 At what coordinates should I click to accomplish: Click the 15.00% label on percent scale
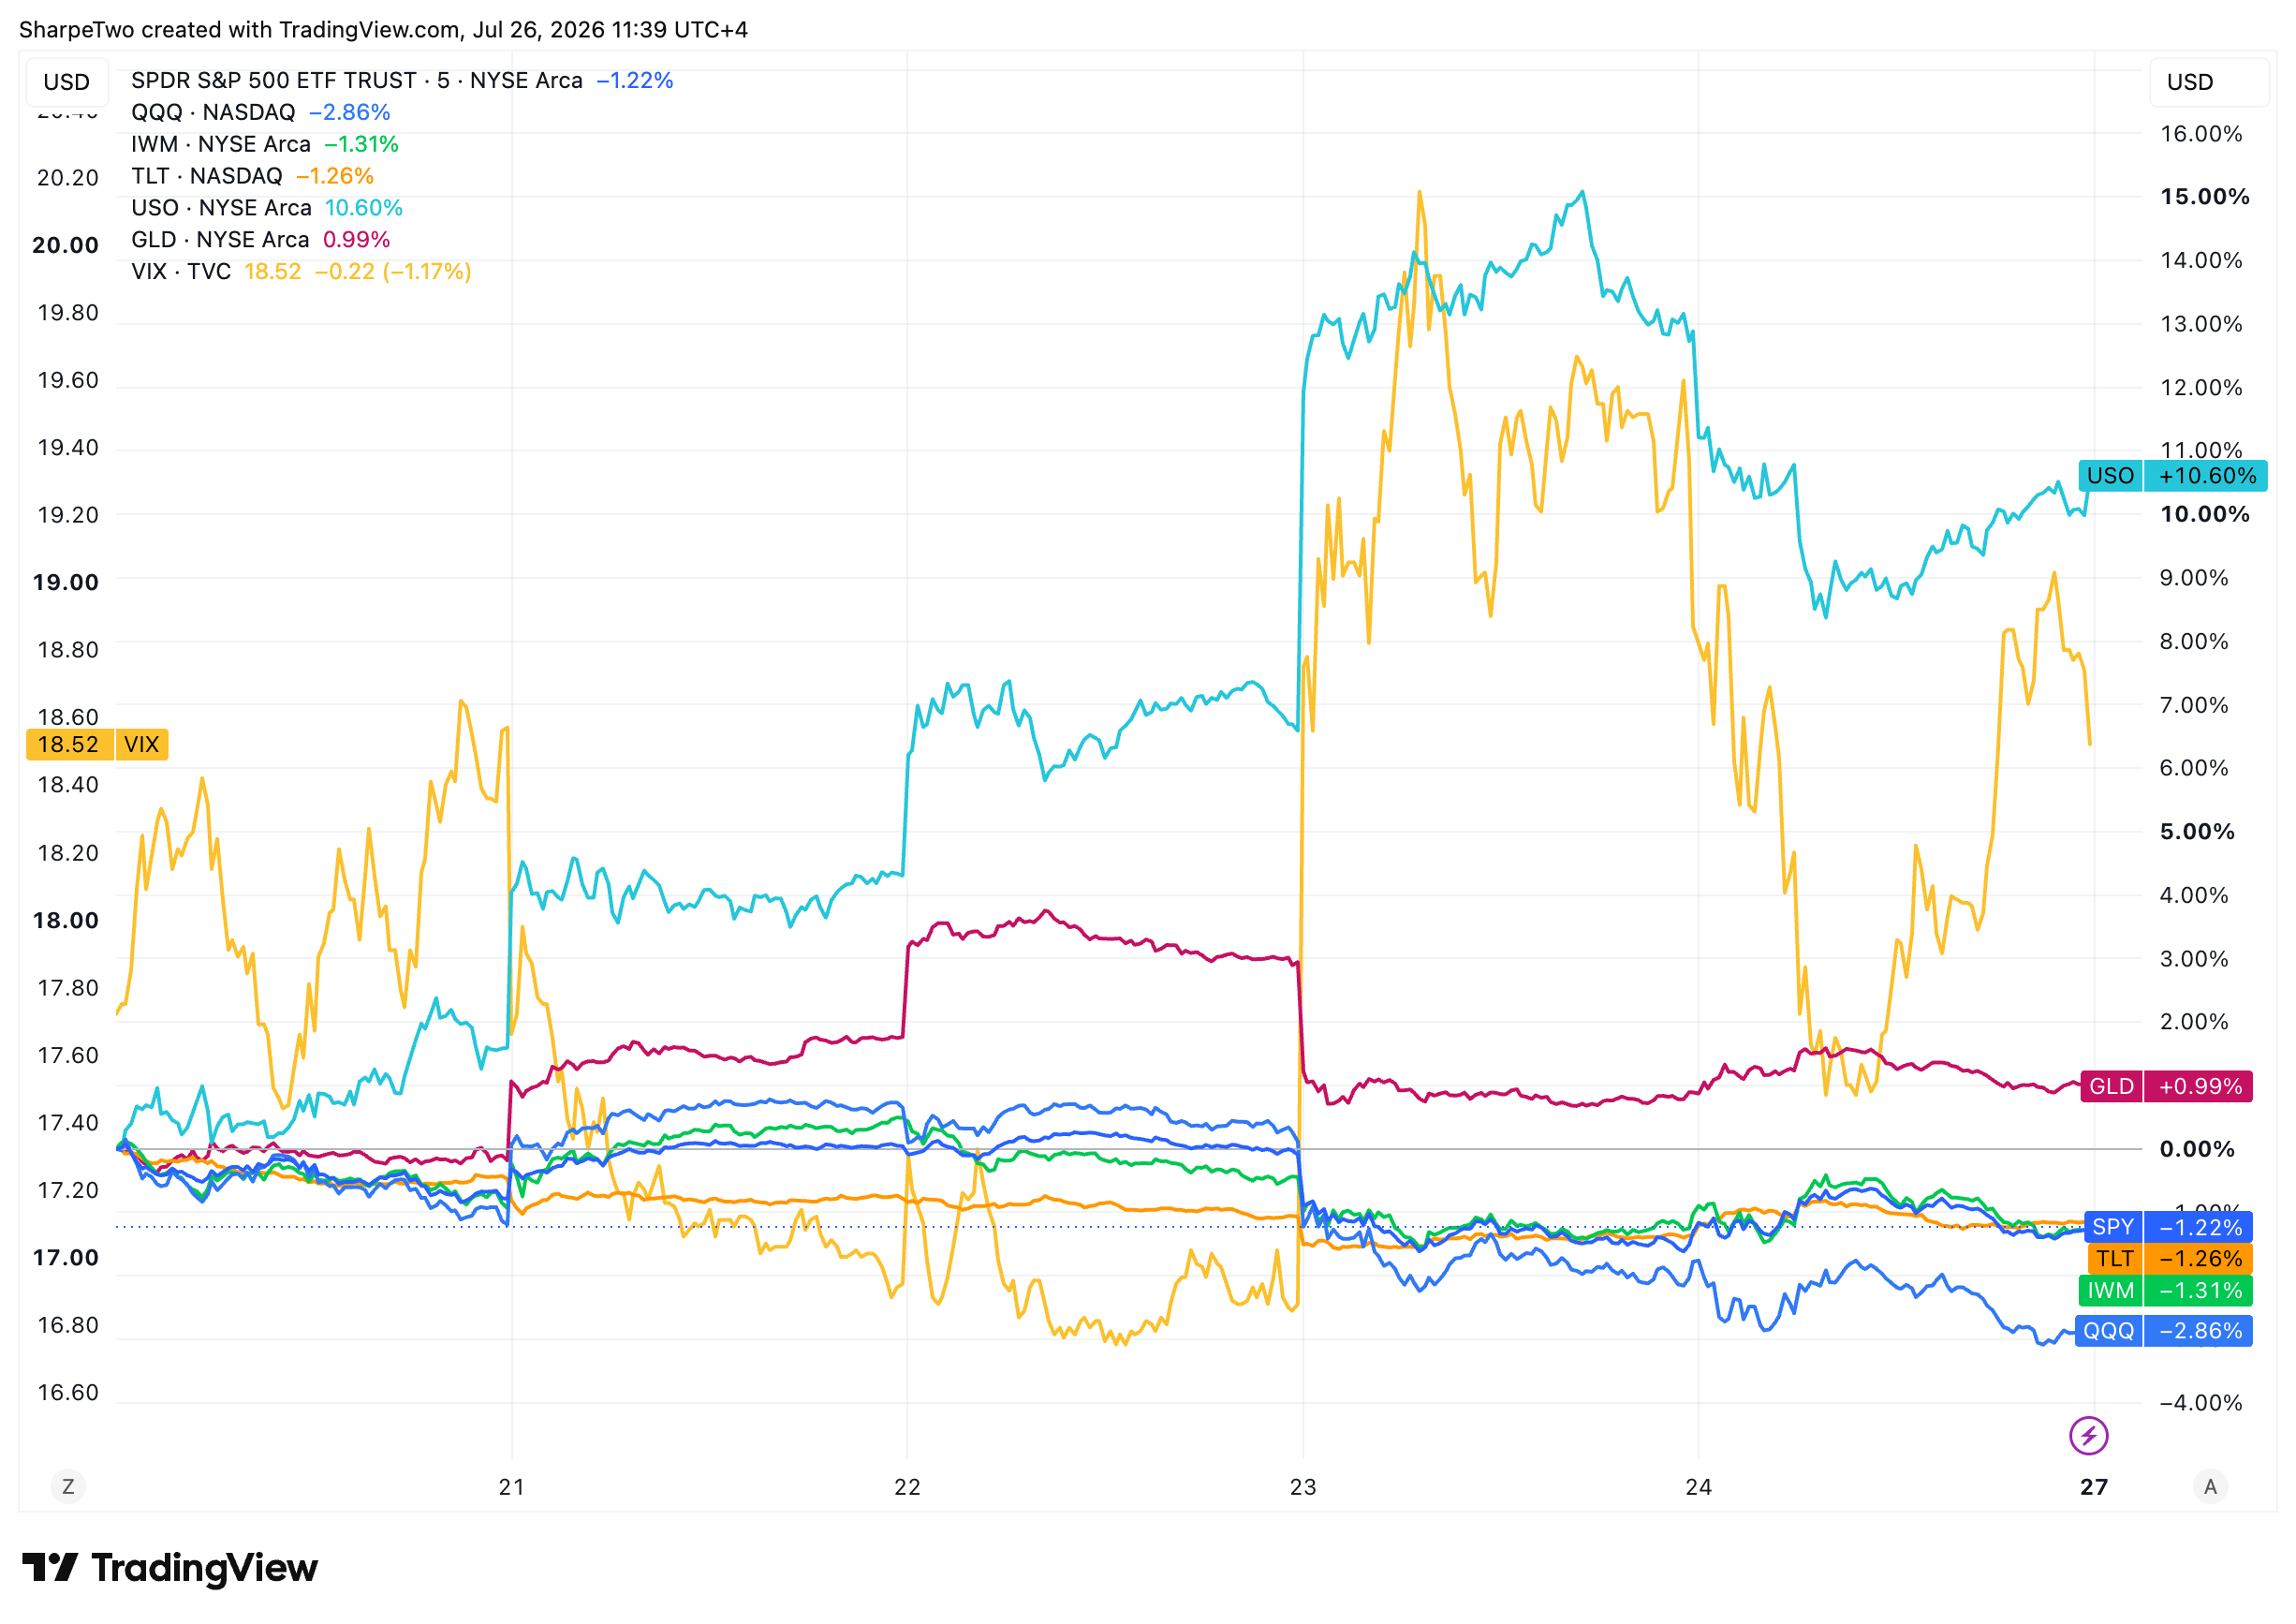coord(2205,196)
